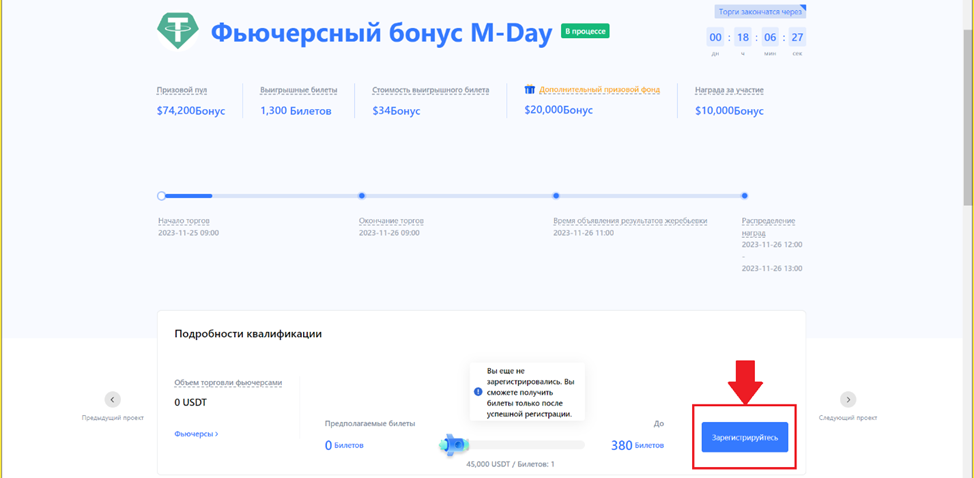Viewport: 974px width, 478px height.
Task: Click the Награда за участие label
Action: click(729, 90)
